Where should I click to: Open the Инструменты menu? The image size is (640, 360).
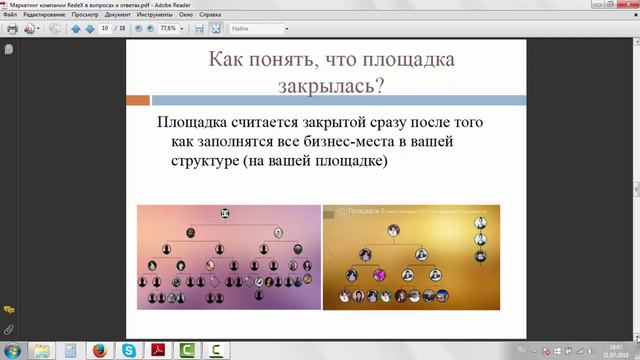coord(155,14)
